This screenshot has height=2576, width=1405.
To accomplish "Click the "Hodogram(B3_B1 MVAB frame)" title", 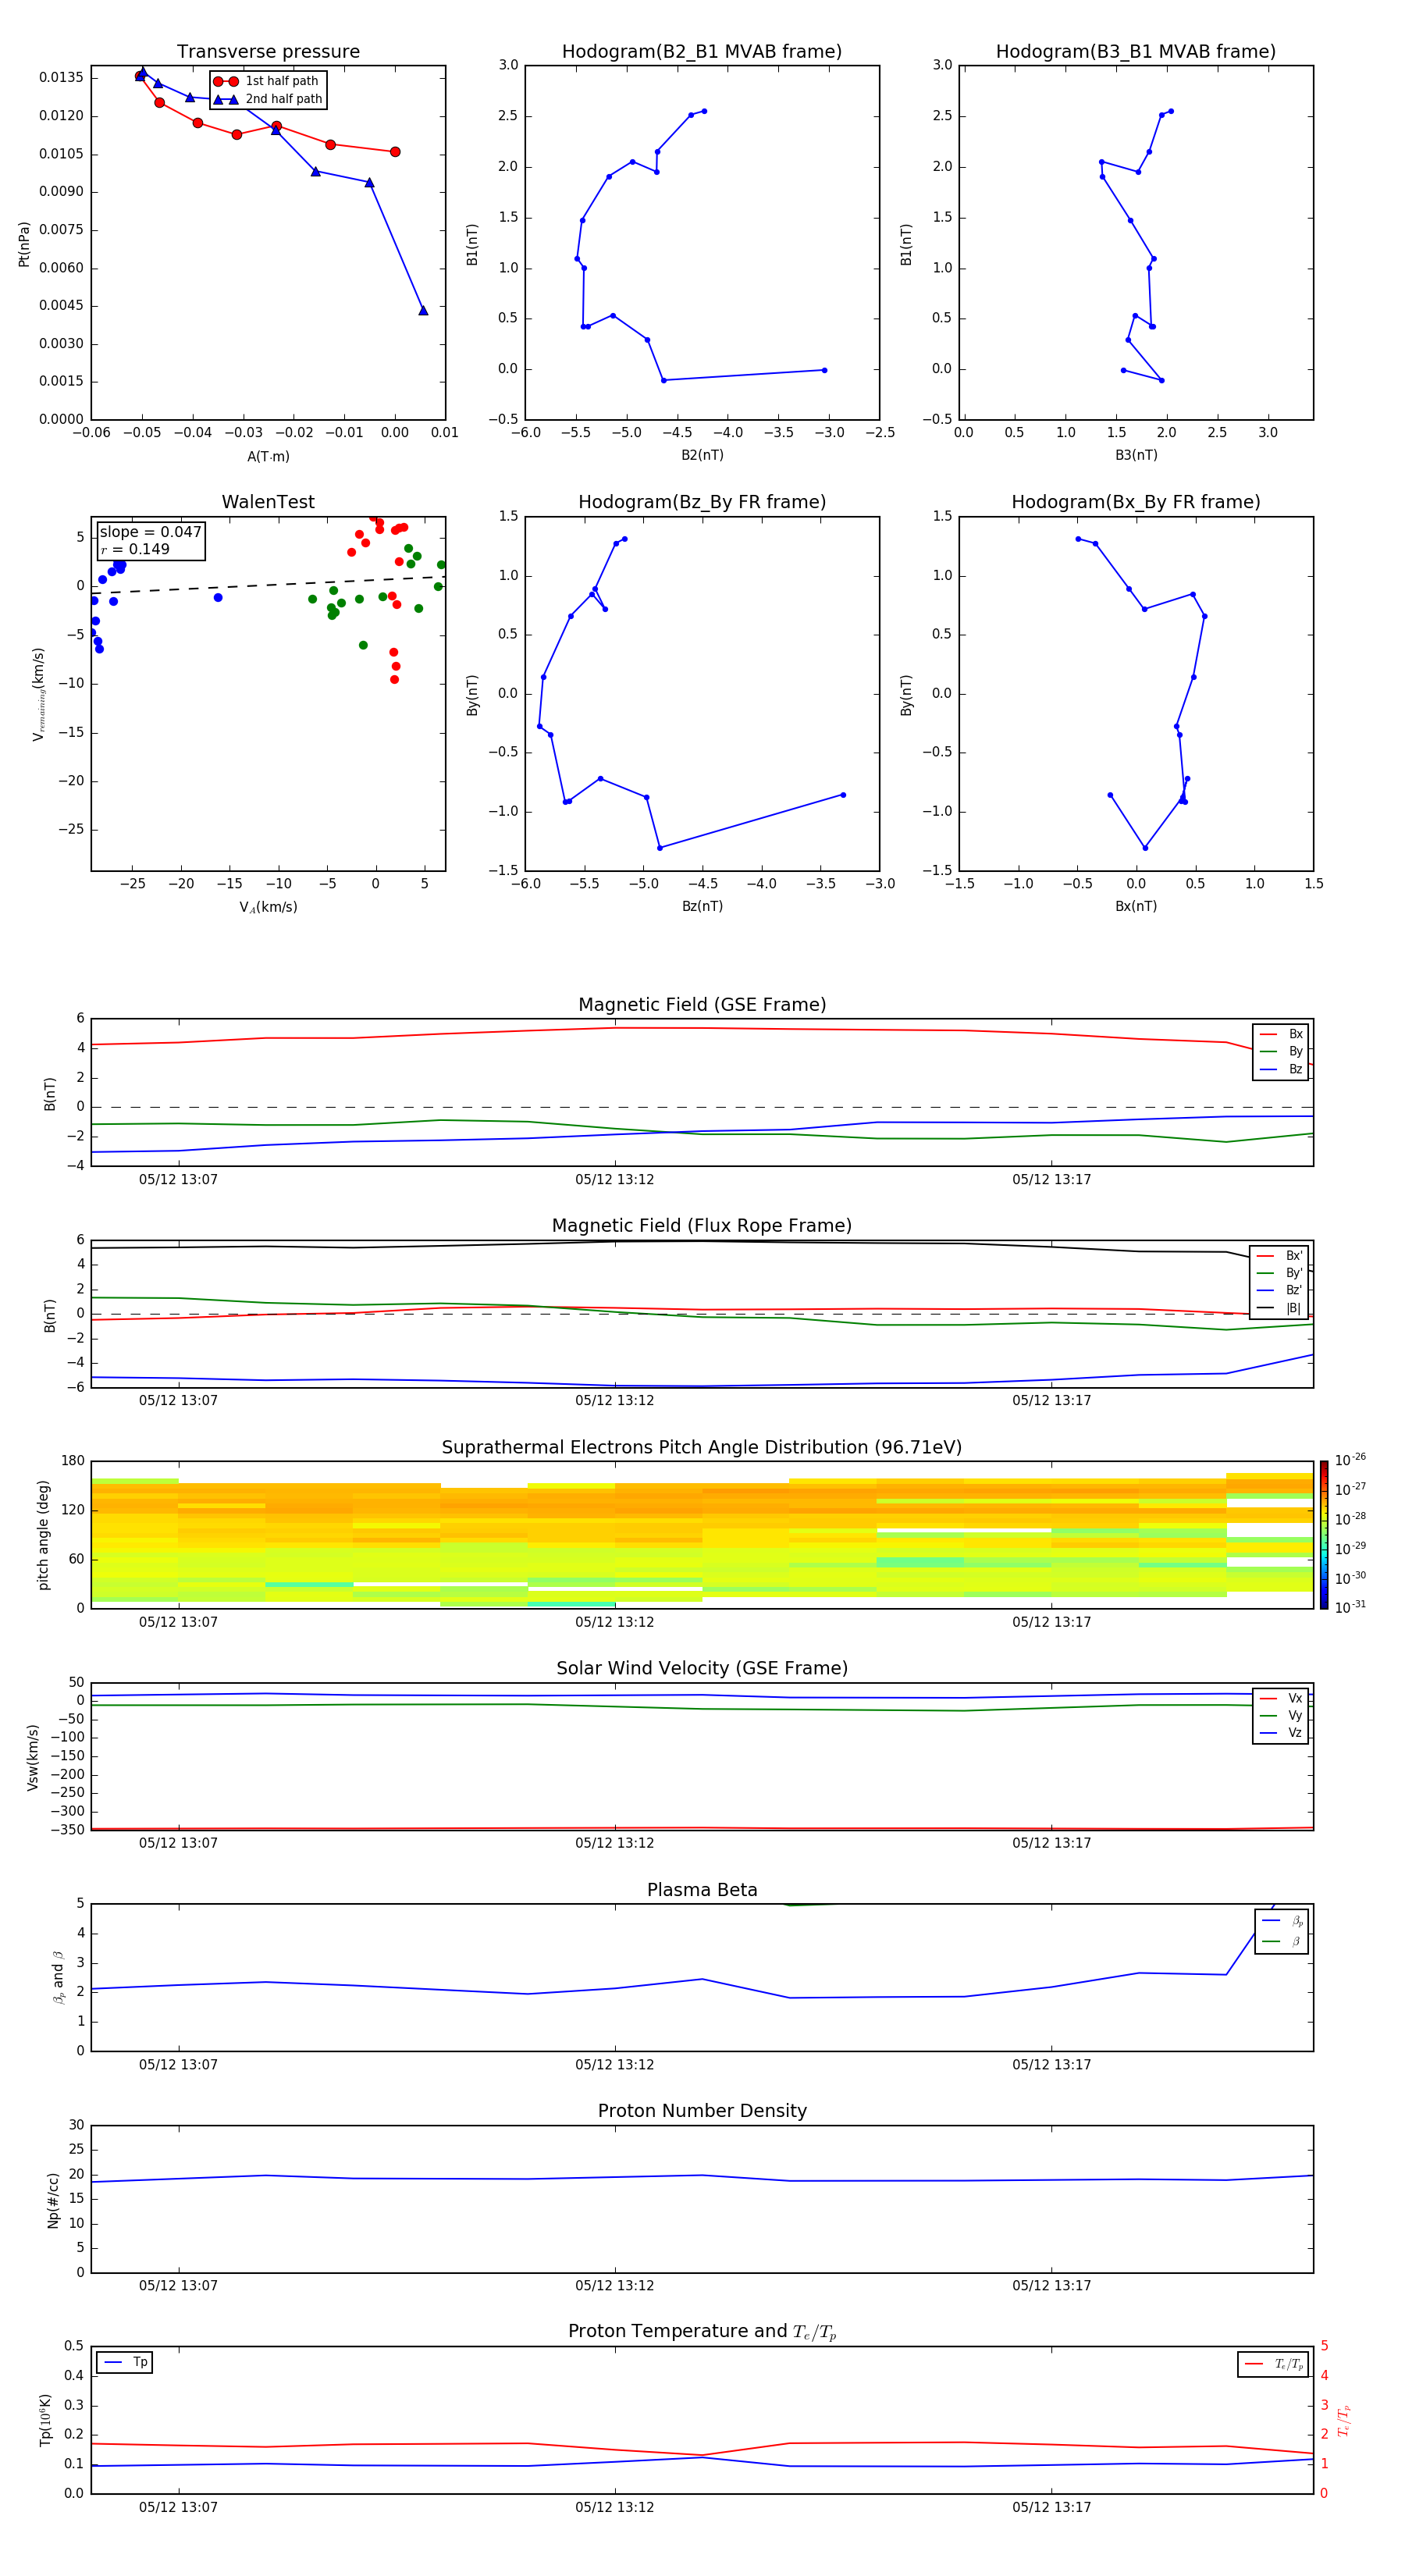I will coord(1136,52).
